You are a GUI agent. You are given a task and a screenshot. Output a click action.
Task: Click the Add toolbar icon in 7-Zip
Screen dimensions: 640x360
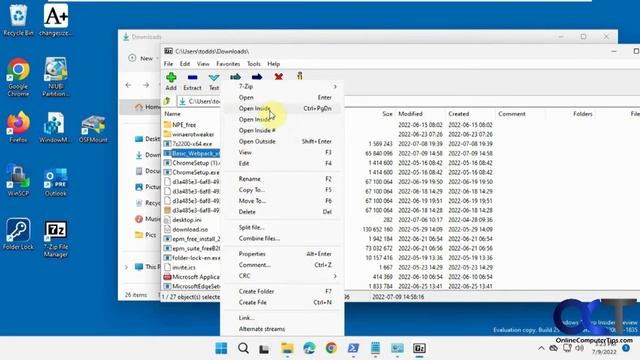tap(171, 77)
